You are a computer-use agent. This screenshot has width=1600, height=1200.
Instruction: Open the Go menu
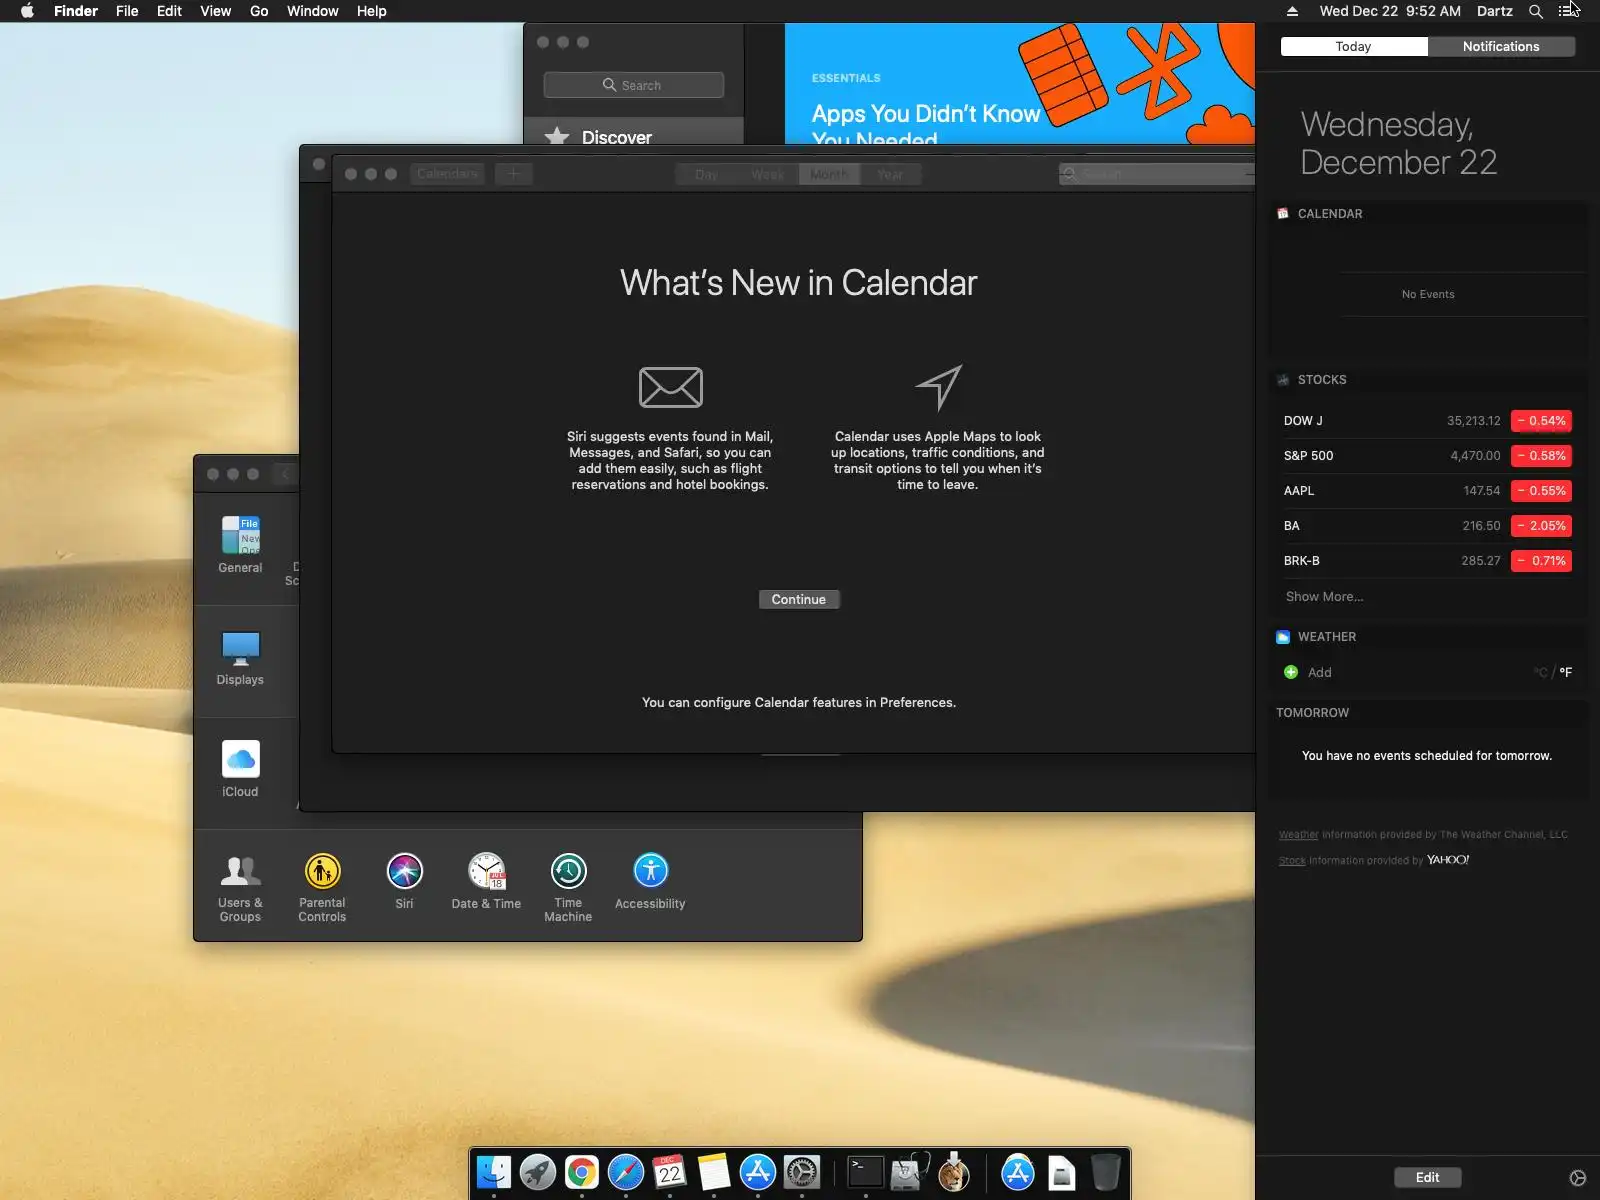[x=259, y=11]
